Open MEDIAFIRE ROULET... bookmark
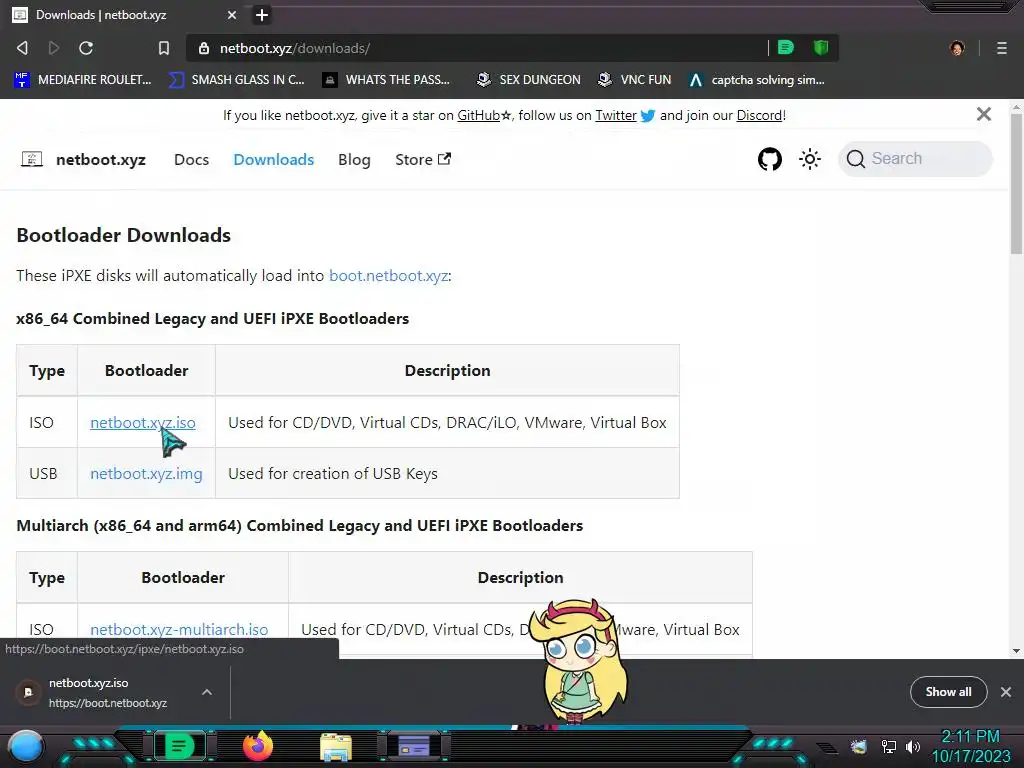1024x768 pixels. coord(82,80)
